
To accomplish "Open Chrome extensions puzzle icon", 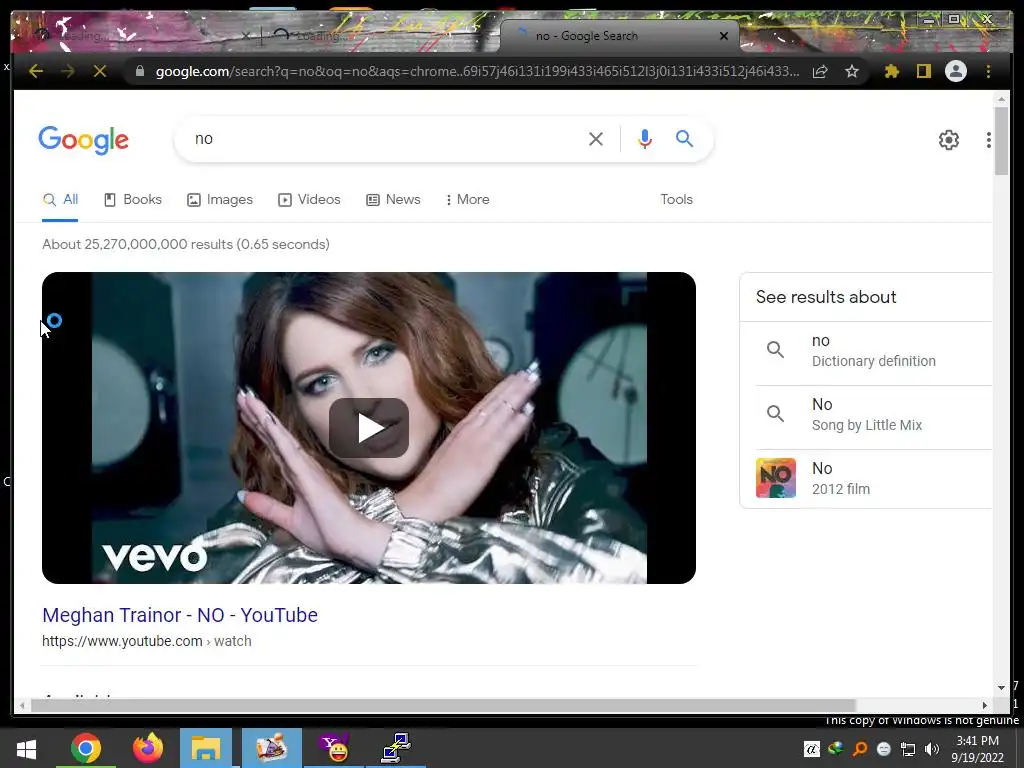I will click(x=891, y=71).
